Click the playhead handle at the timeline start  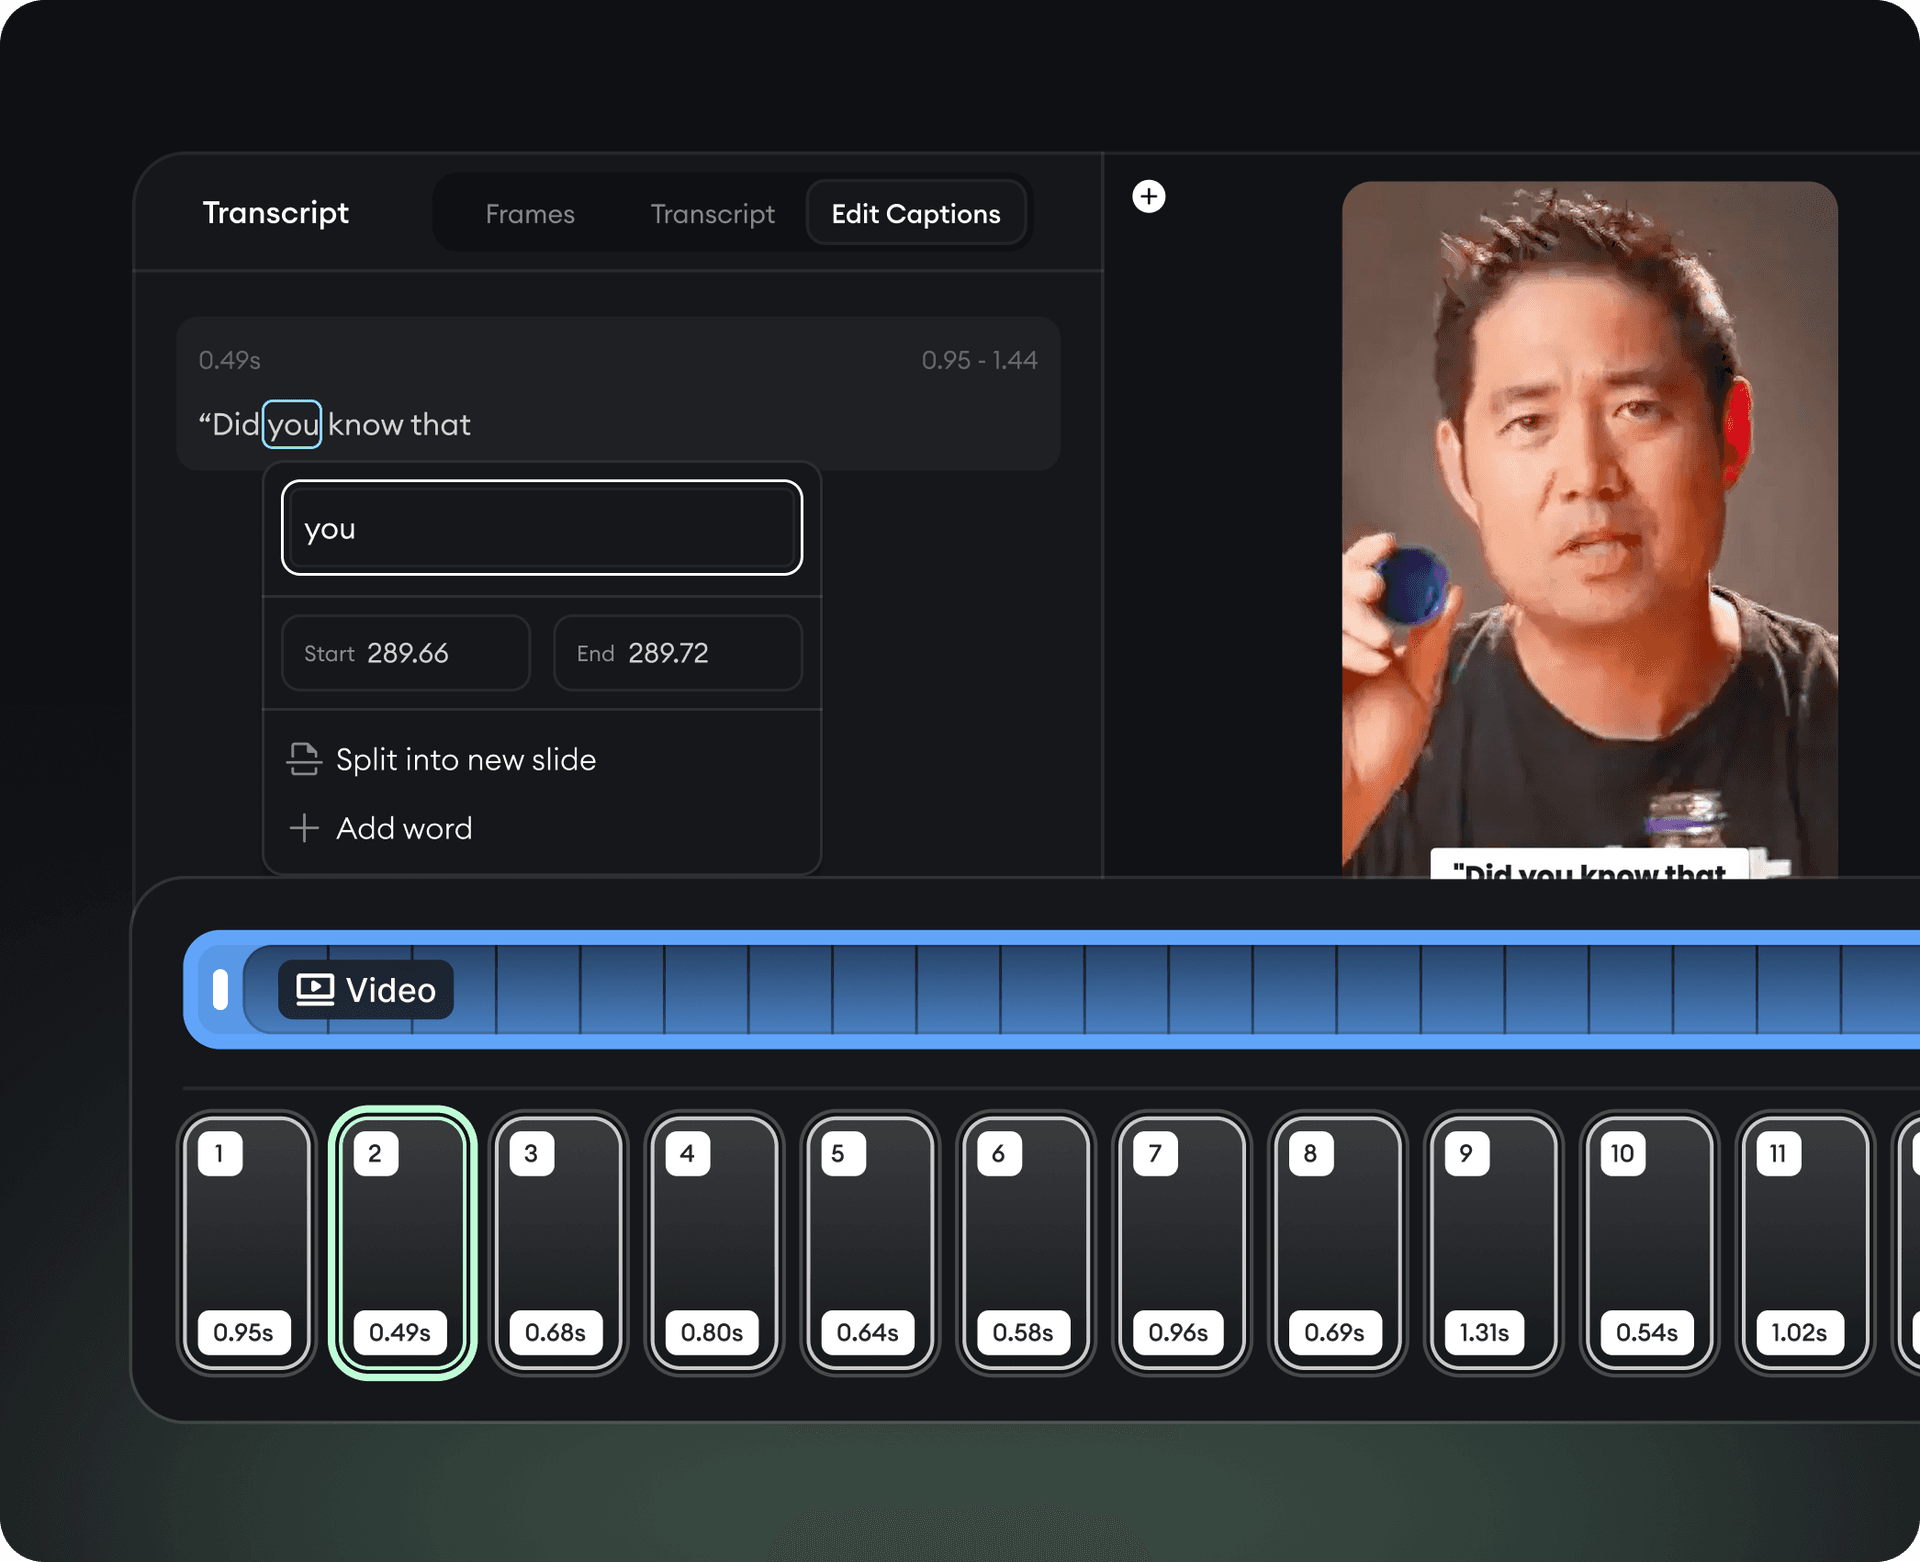[221, 989]
